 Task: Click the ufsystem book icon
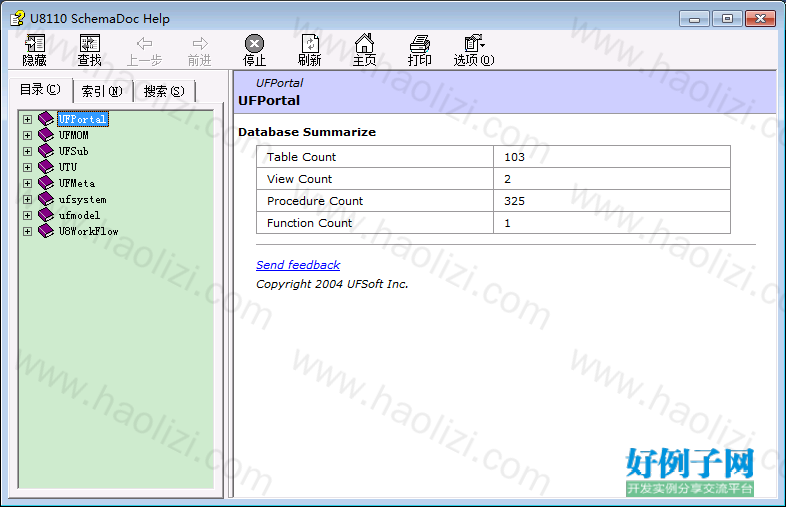pyautogui.click(x=46, y=199)
